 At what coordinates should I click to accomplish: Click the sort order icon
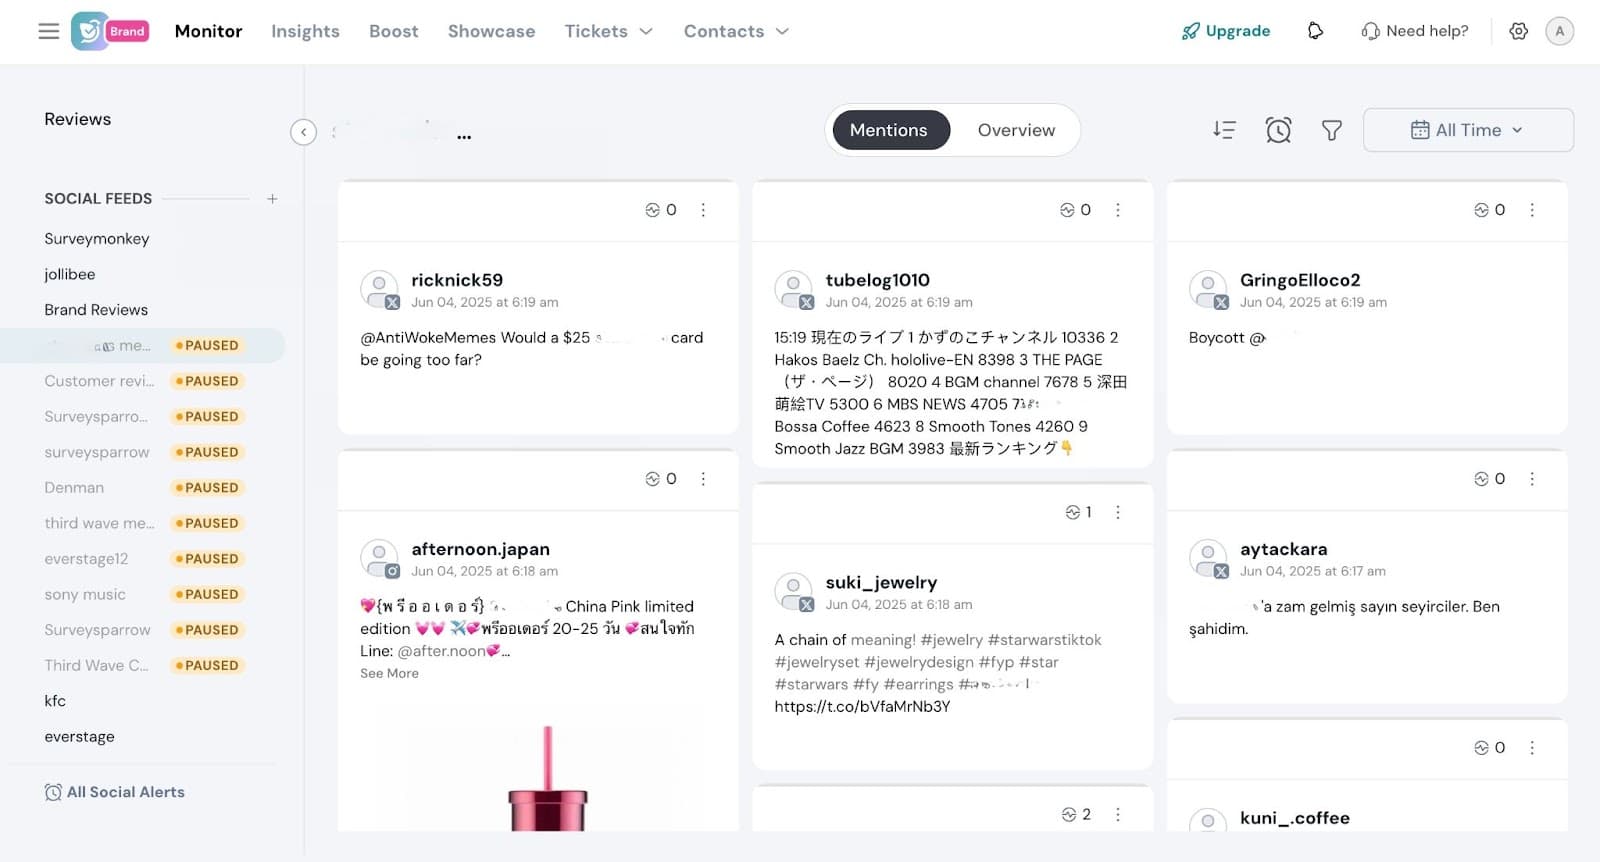(x=1224, y=130)
